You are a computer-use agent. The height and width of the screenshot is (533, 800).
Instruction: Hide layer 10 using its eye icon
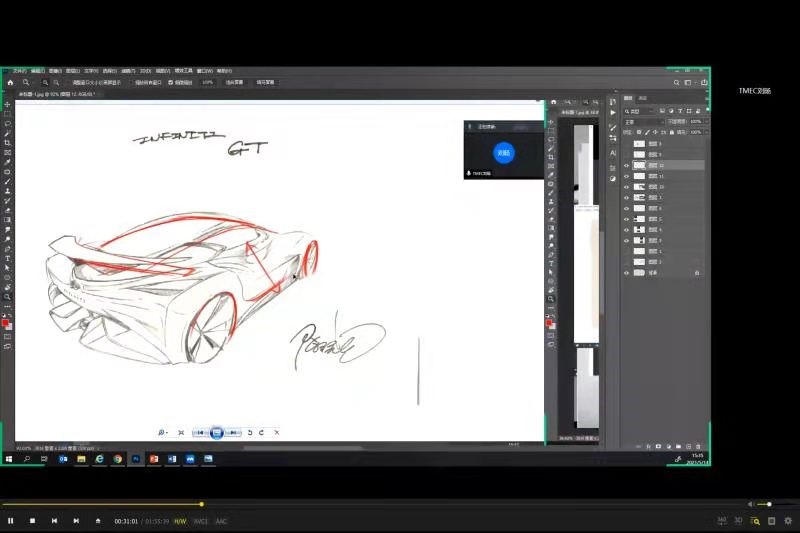(627, 187)
